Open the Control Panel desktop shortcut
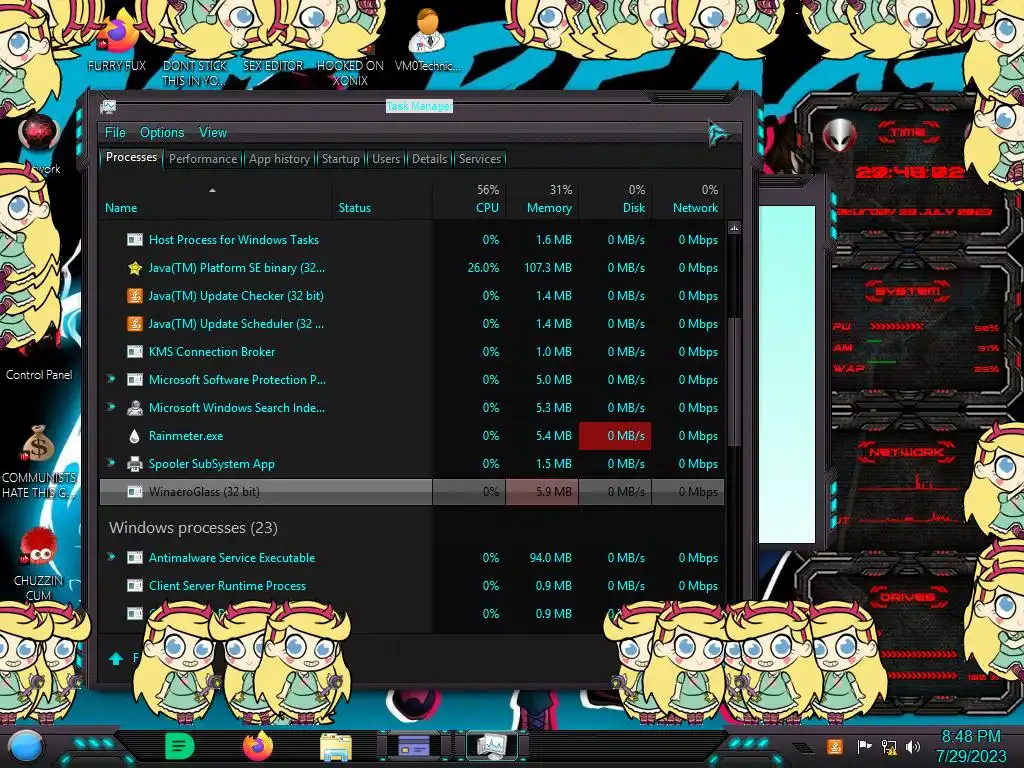Viewport: 1024px width, 768px height. point(39,375)
